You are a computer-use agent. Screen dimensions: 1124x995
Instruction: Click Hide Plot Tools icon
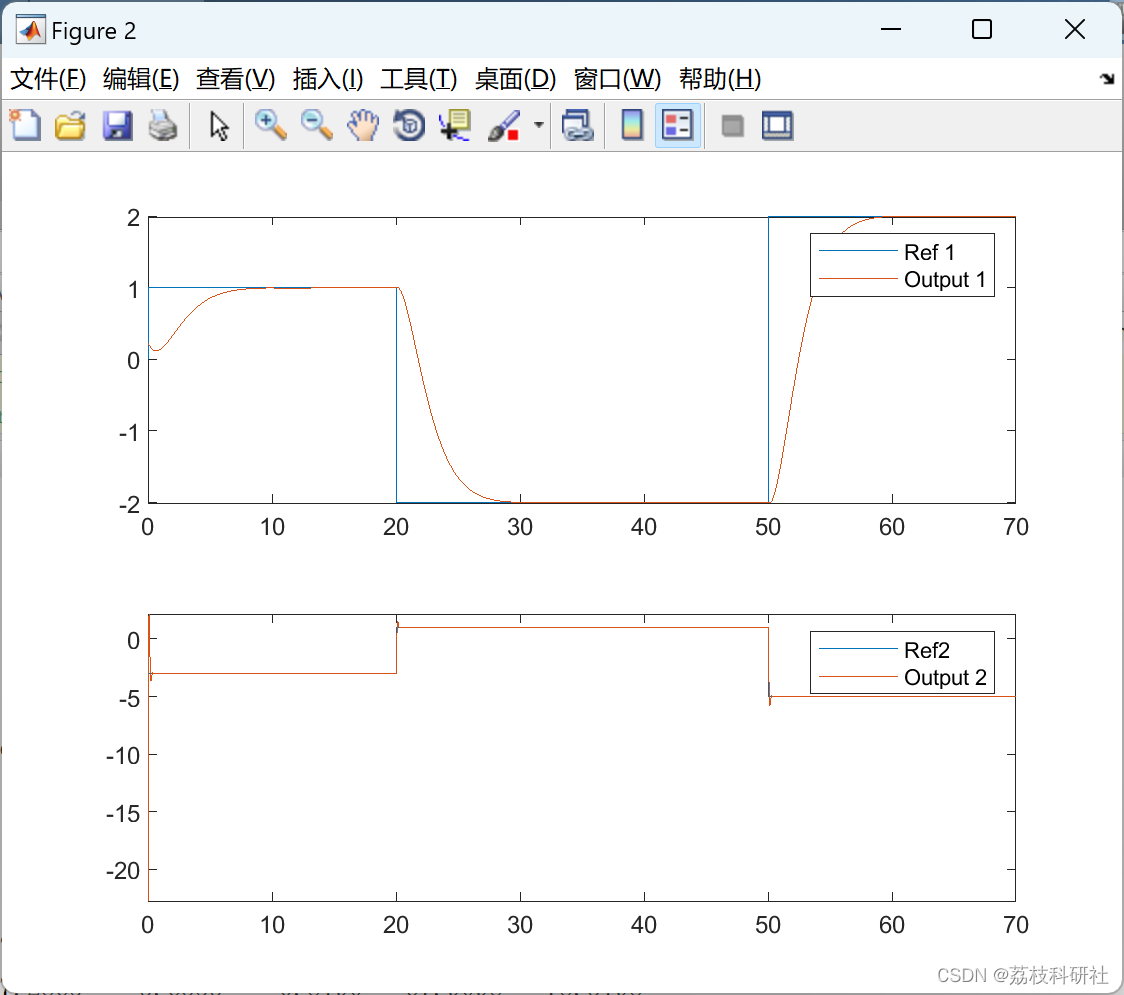click(x=732, y=126)
